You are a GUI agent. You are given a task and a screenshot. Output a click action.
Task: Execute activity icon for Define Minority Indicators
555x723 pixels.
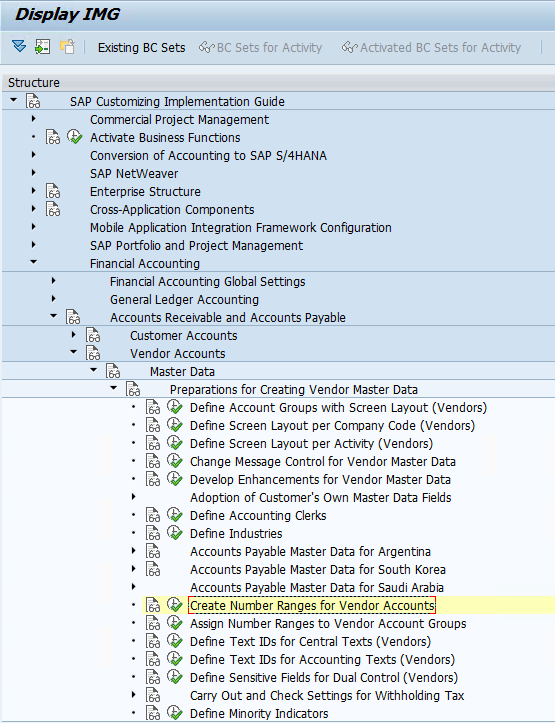175,713
